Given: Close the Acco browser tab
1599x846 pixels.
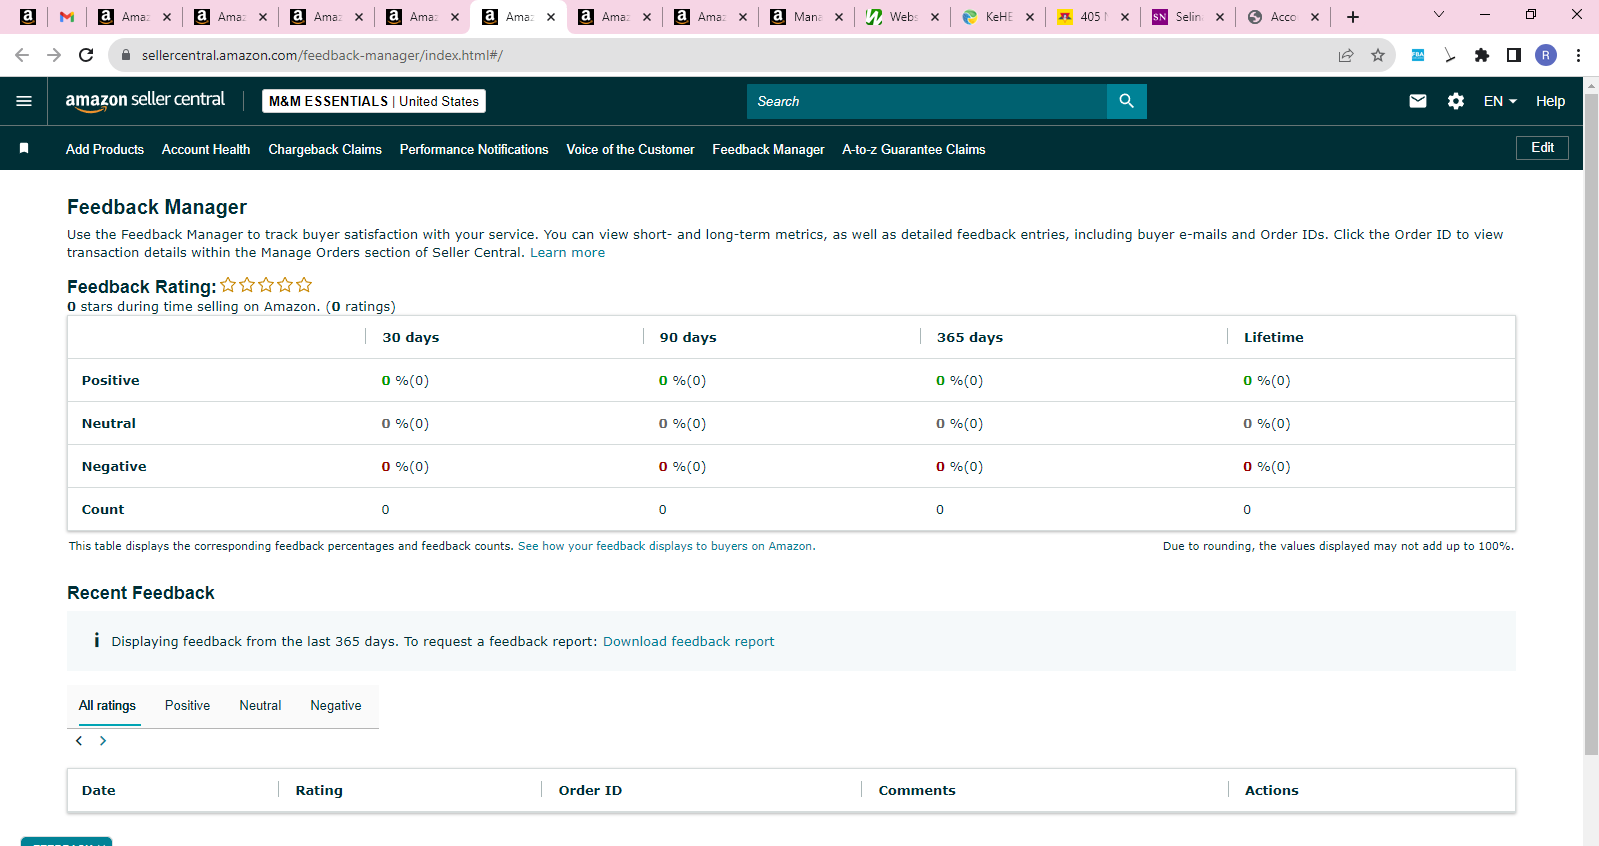Looking at the screenshot, I should [x=1315, y=17].
